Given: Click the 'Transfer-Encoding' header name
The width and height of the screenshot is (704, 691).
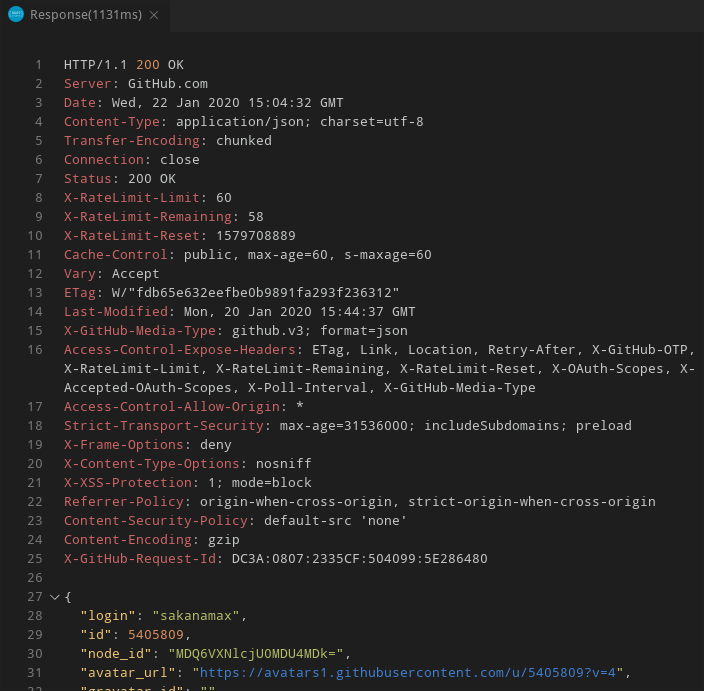Looking at the screenshot, I should (132, 141).
